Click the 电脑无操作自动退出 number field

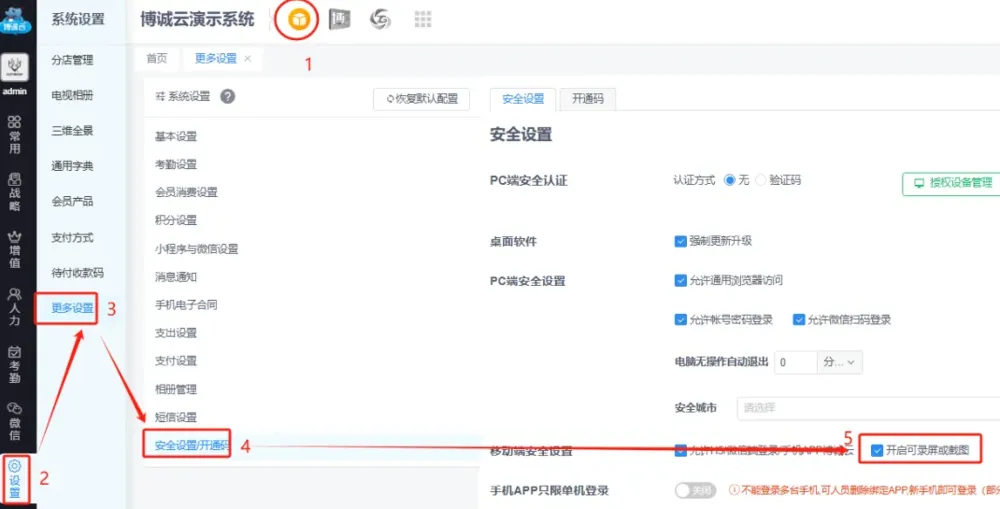click(796, 362)
